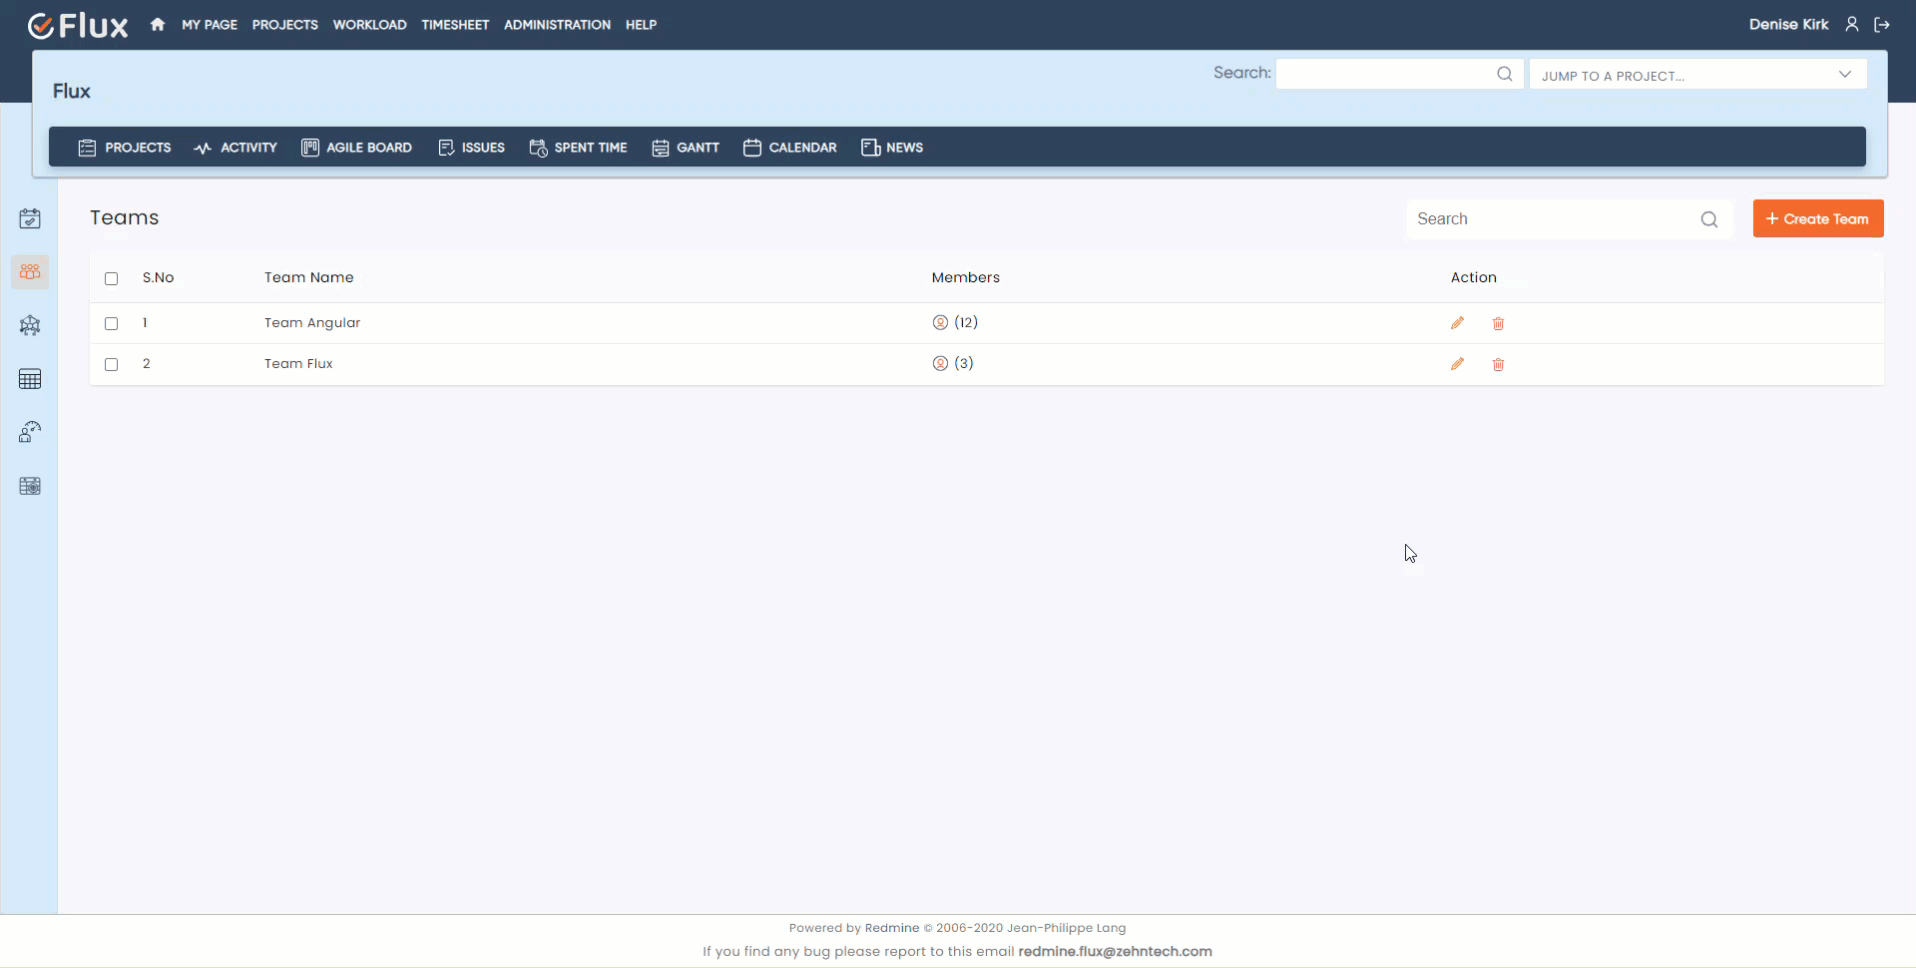Delete Team Angular using the trash icon
Screen dimensions: 1916x968
(x=1498, y=323)
